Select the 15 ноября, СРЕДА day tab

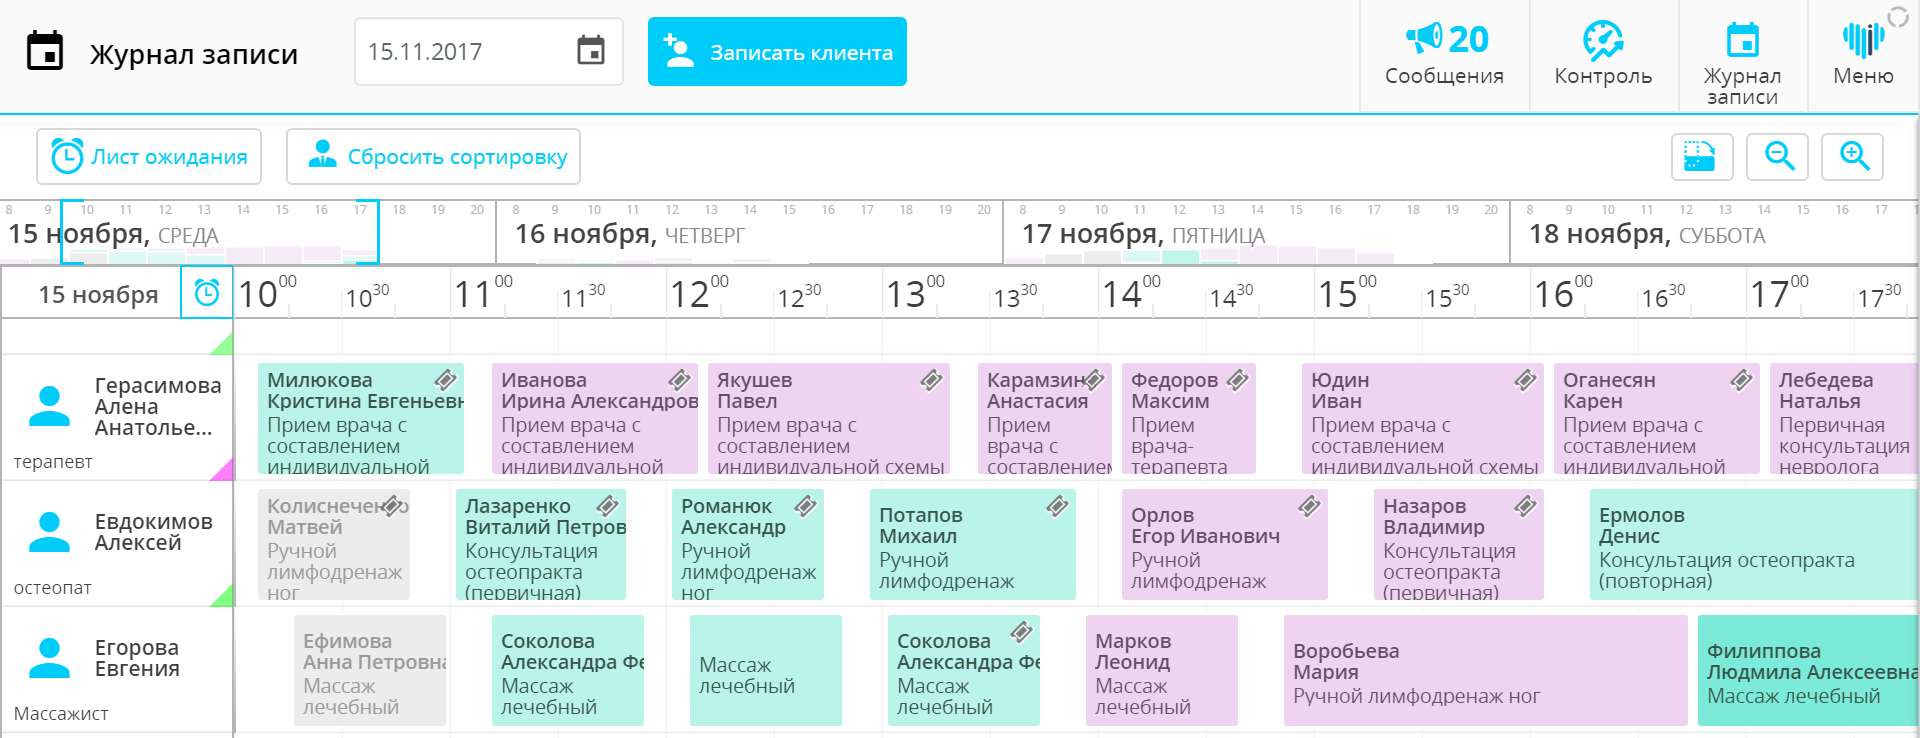coord(247,232)
